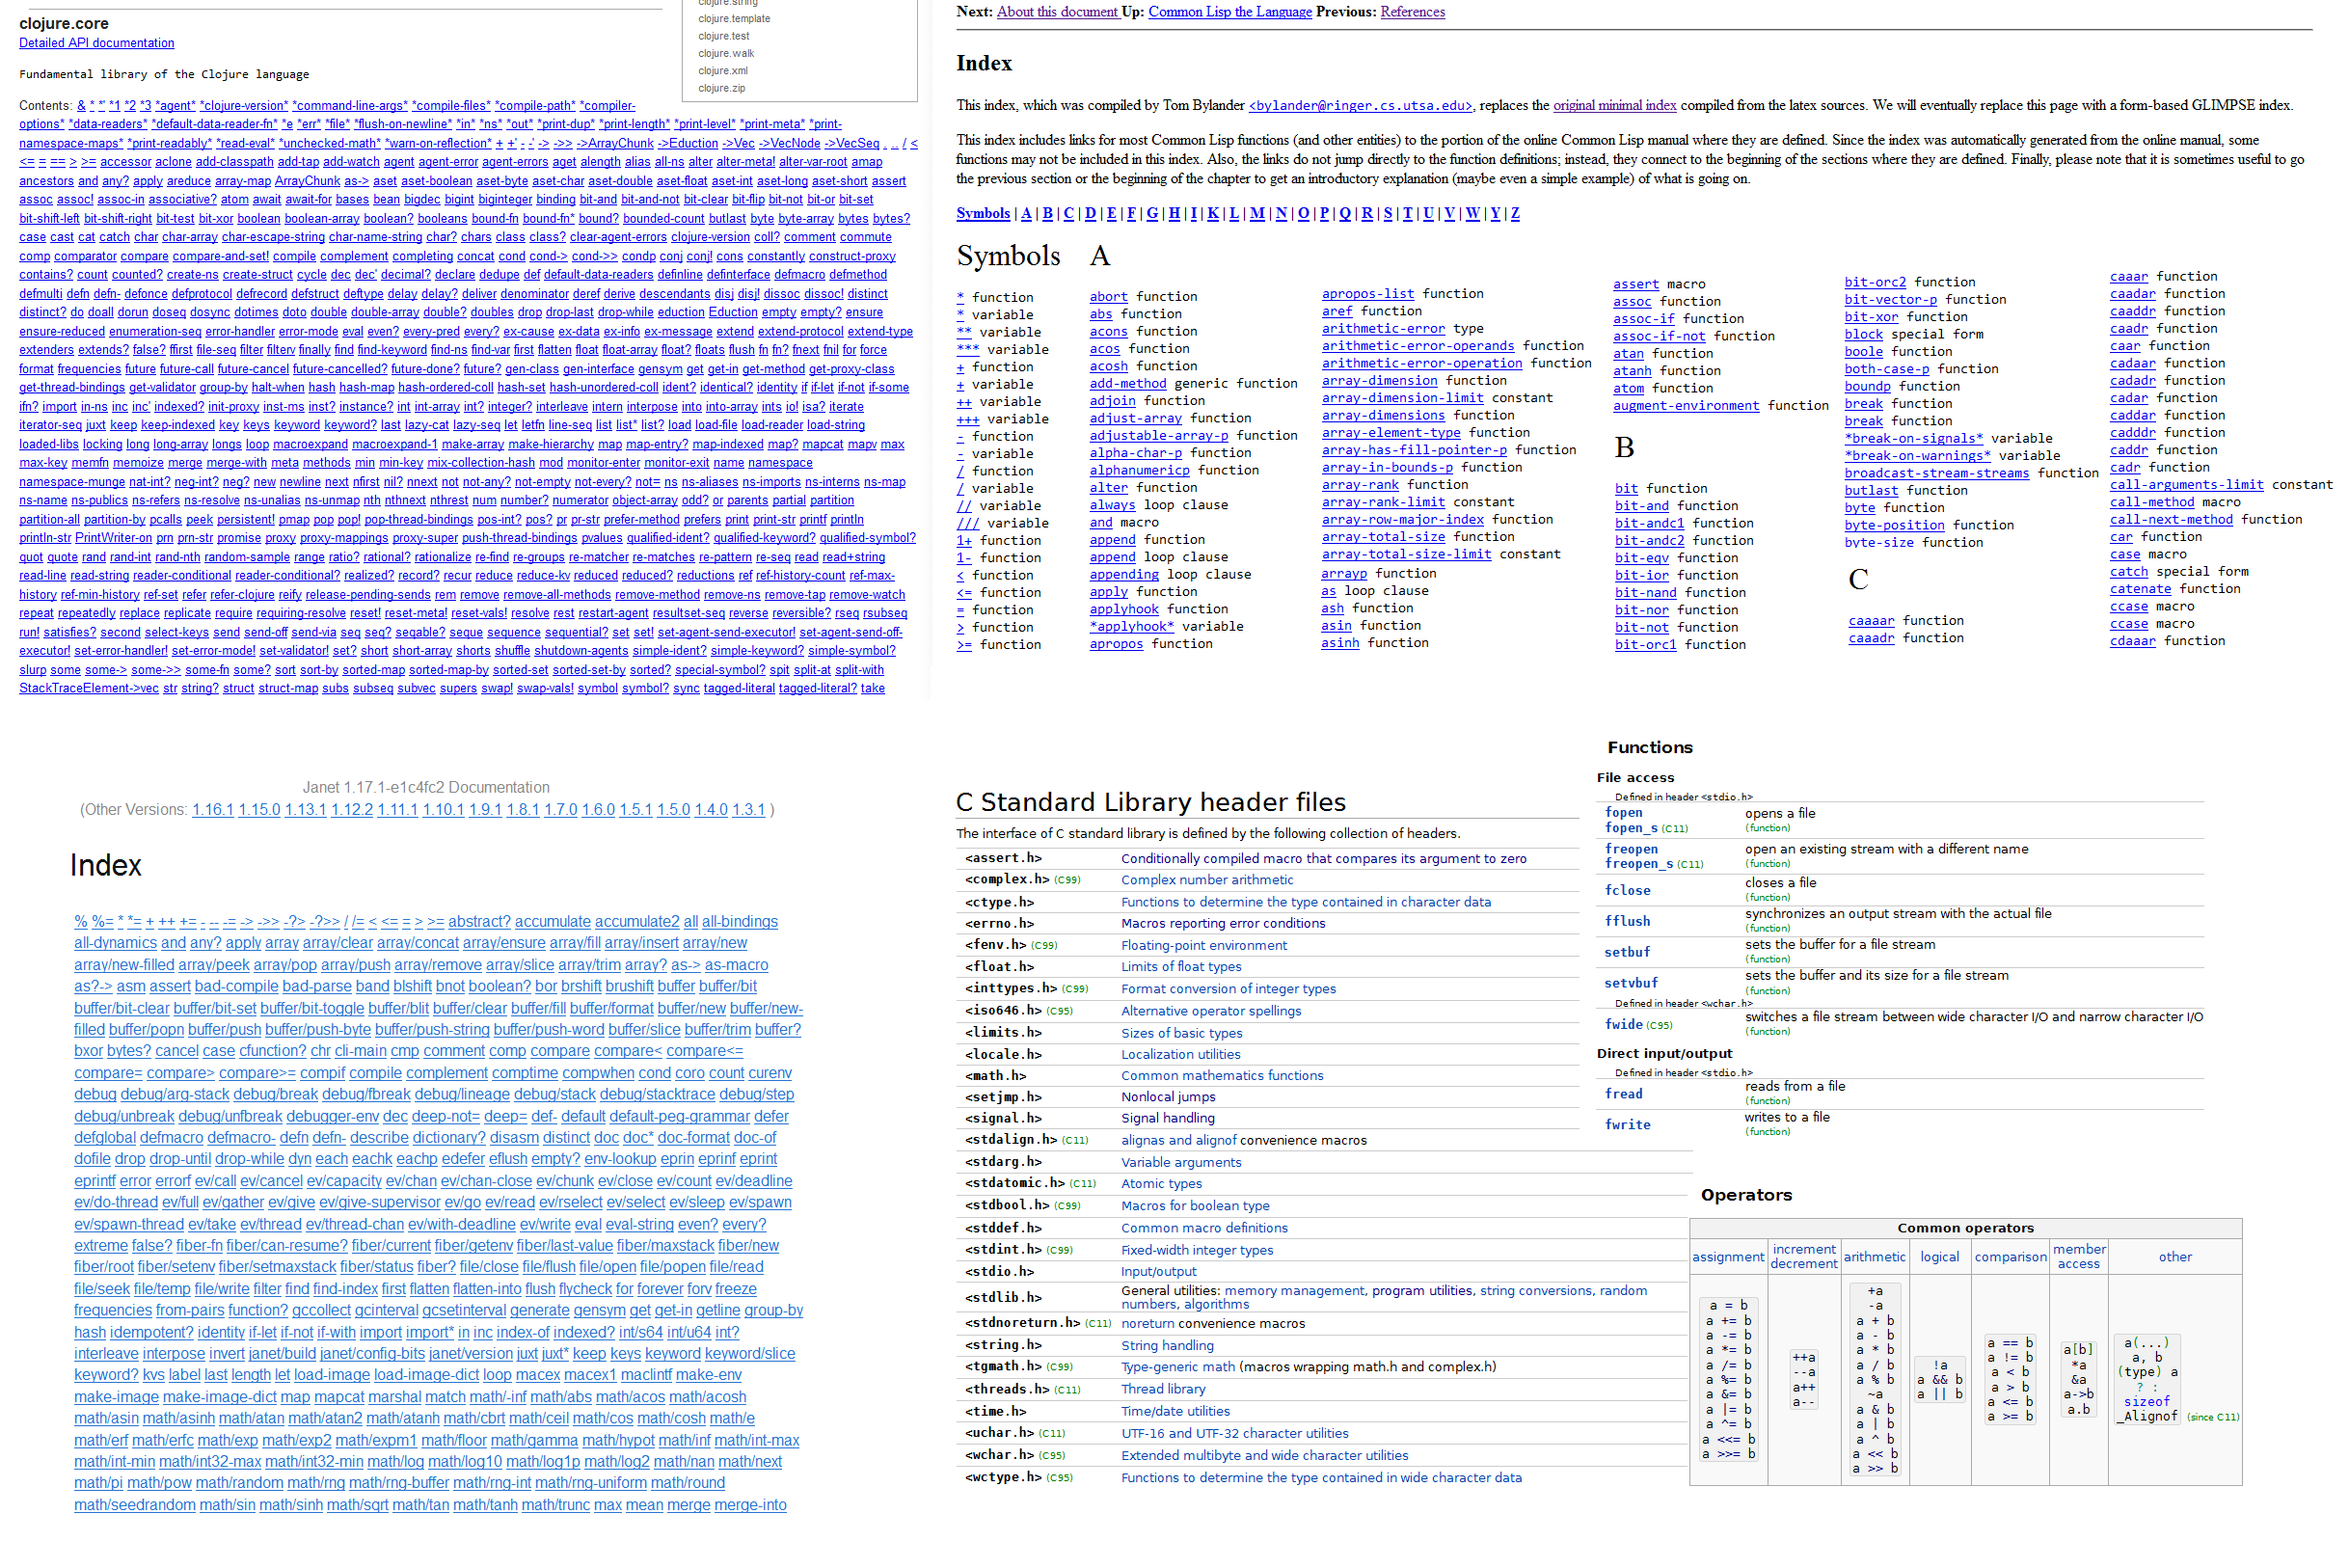Open Janet version 1.3.1 documentation
The image size is (2349, 1568).
pyautogui.click(x=748, y=810)
